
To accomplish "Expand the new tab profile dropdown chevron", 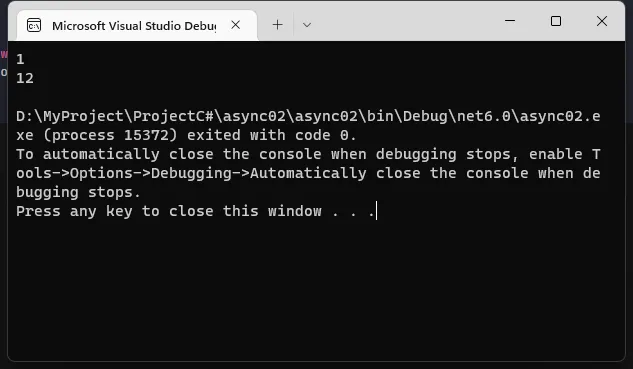I will (307, 25).
